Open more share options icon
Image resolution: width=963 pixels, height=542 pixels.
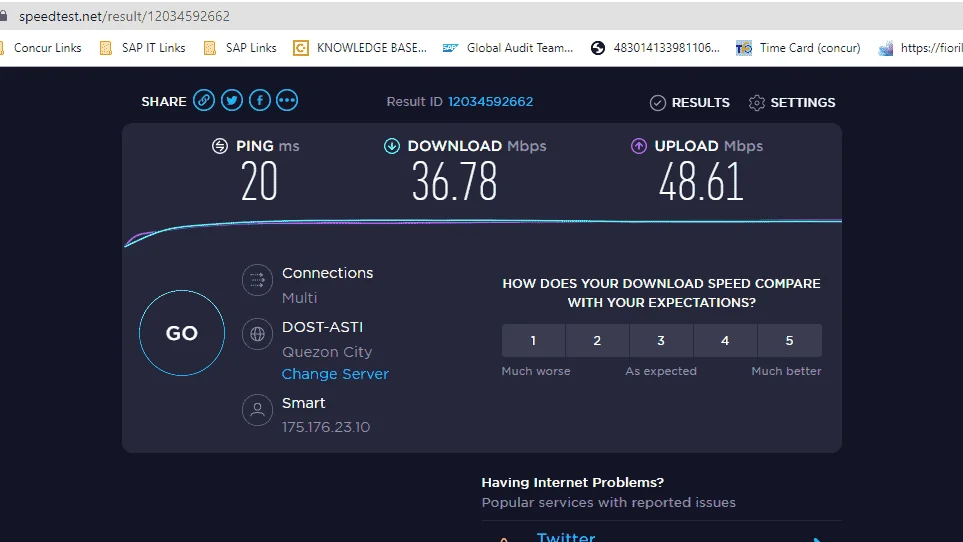pyautogui.click(x=287, y=100)
